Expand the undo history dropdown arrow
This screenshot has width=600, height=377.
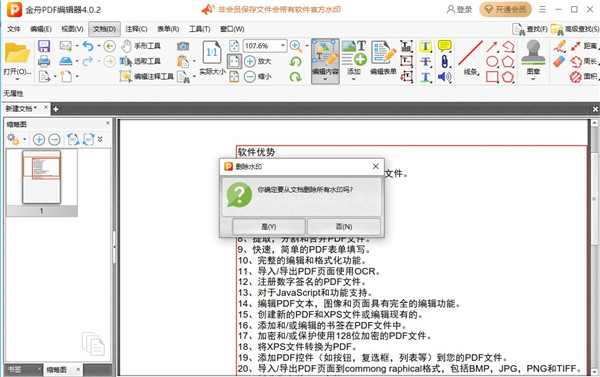[99, 46]
